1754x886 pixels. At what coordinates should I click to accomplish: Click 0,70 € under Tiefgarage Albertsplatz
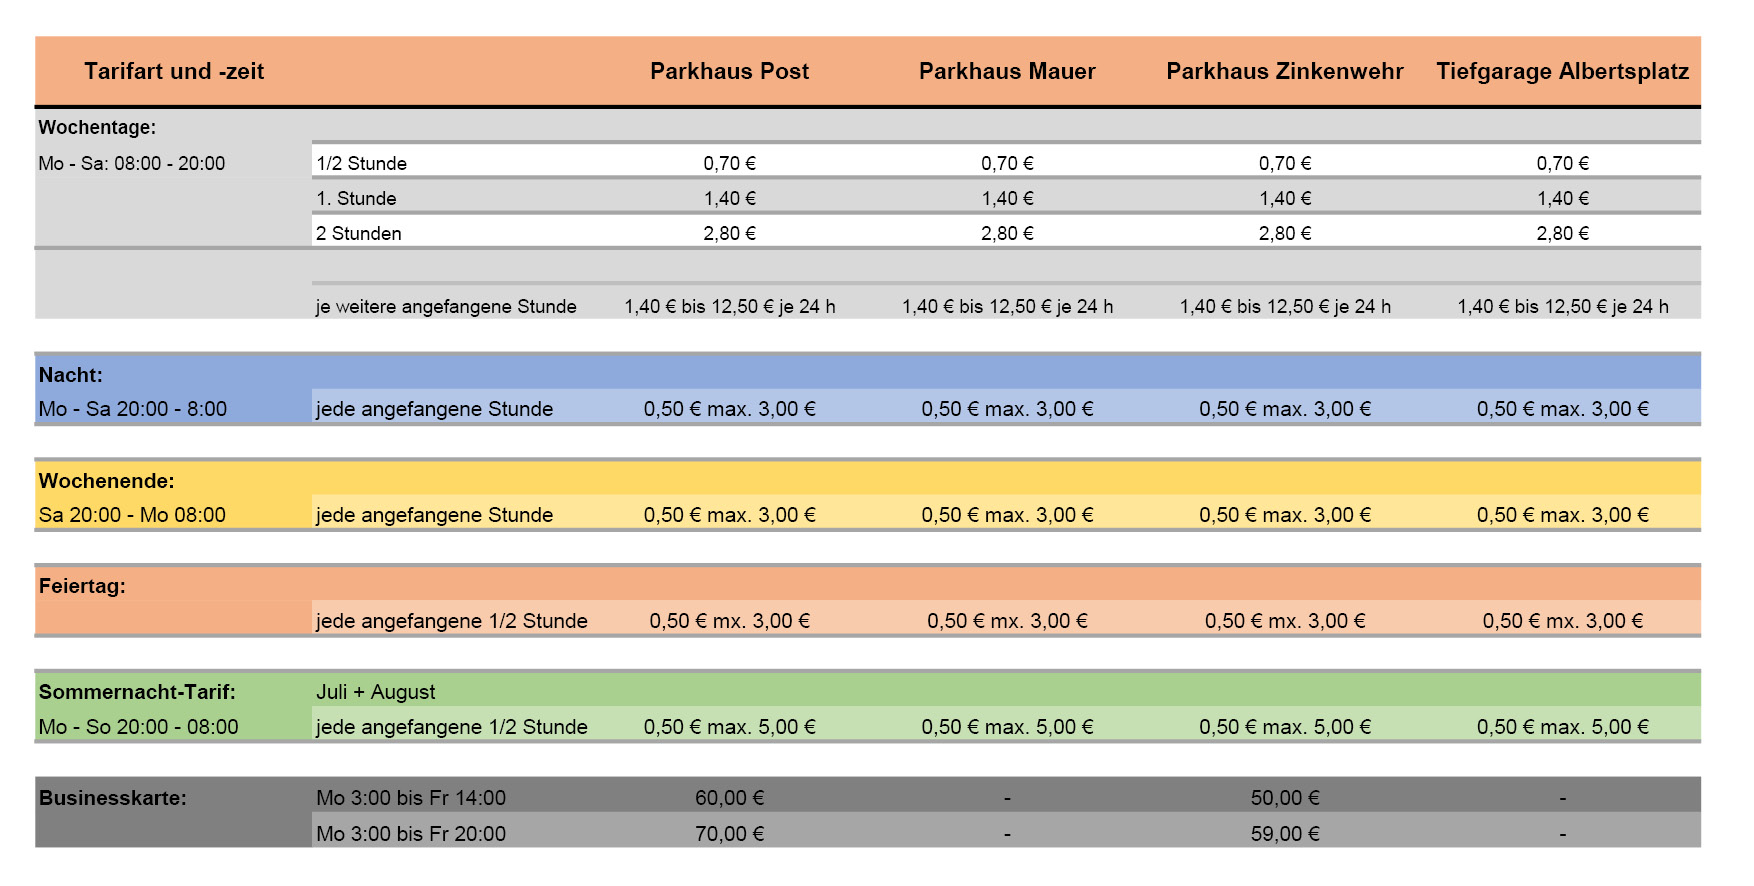click(1563, 163)
